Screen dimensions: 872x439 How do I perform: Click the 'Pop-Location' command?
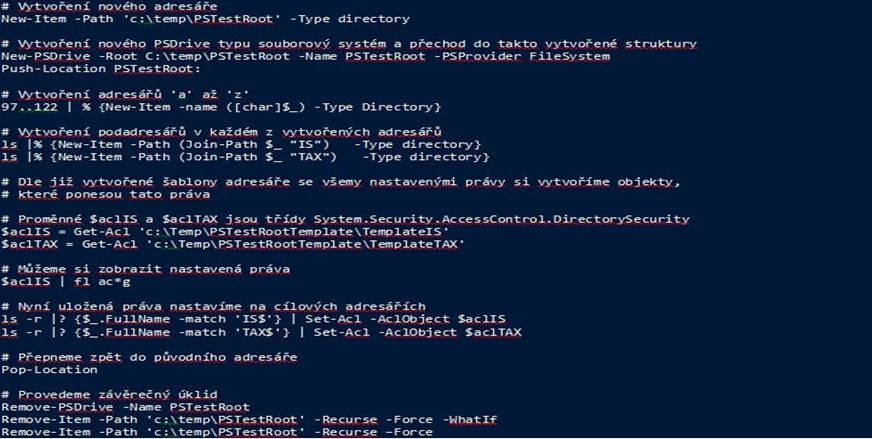[49, 369]
